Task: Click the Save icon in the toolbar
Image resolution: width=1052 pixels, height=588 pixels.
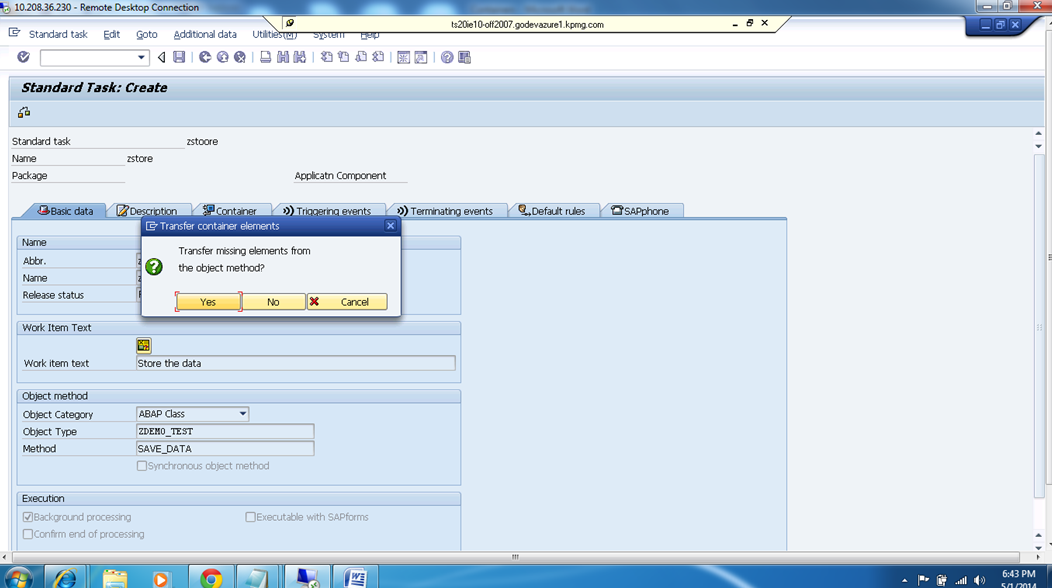Action: click(x=179, y=57)
